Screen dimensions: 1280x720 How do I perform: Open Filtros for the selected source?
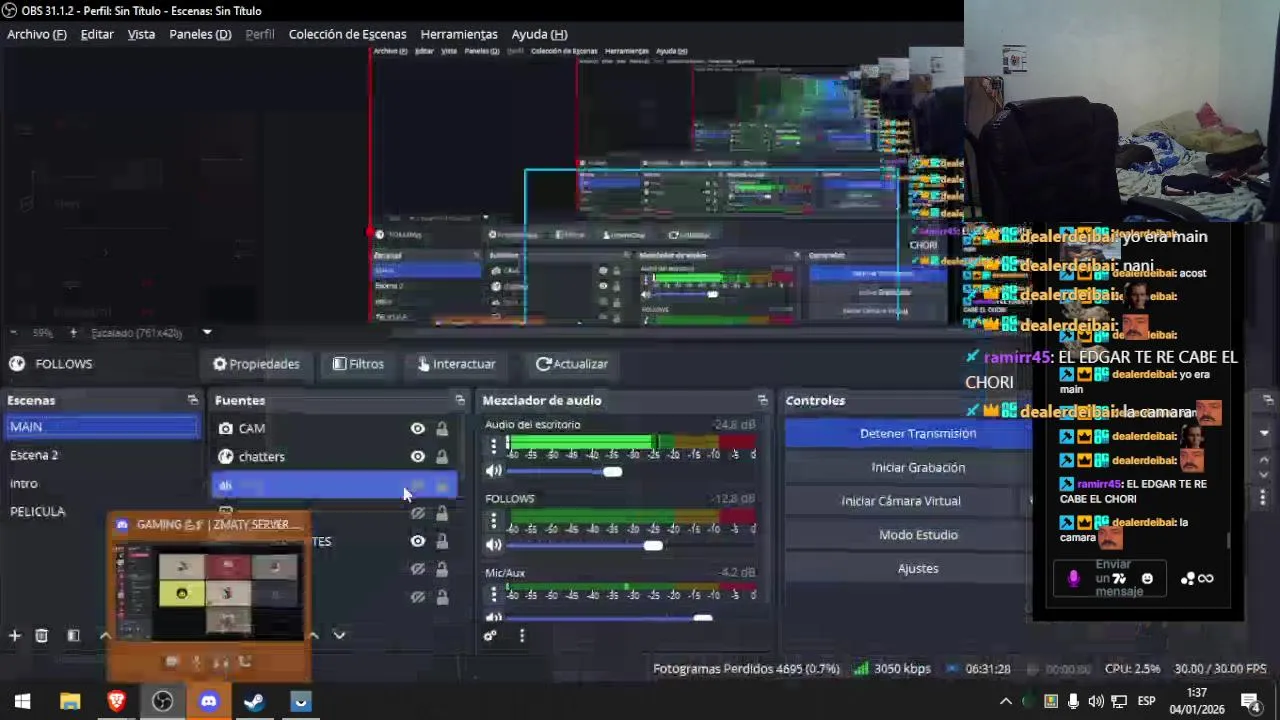(358, 364)
